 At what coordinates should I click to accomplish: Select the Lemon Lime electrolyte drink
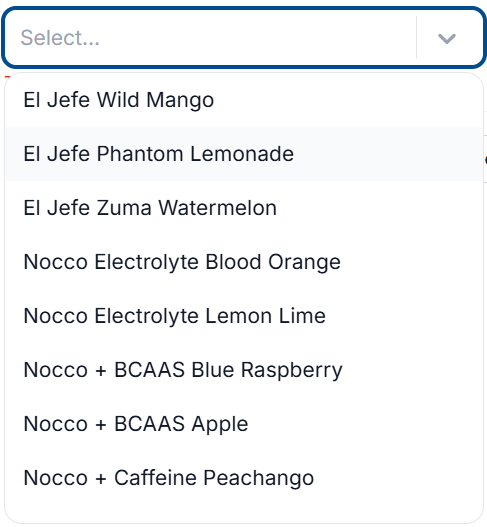[x=244, y=316]
